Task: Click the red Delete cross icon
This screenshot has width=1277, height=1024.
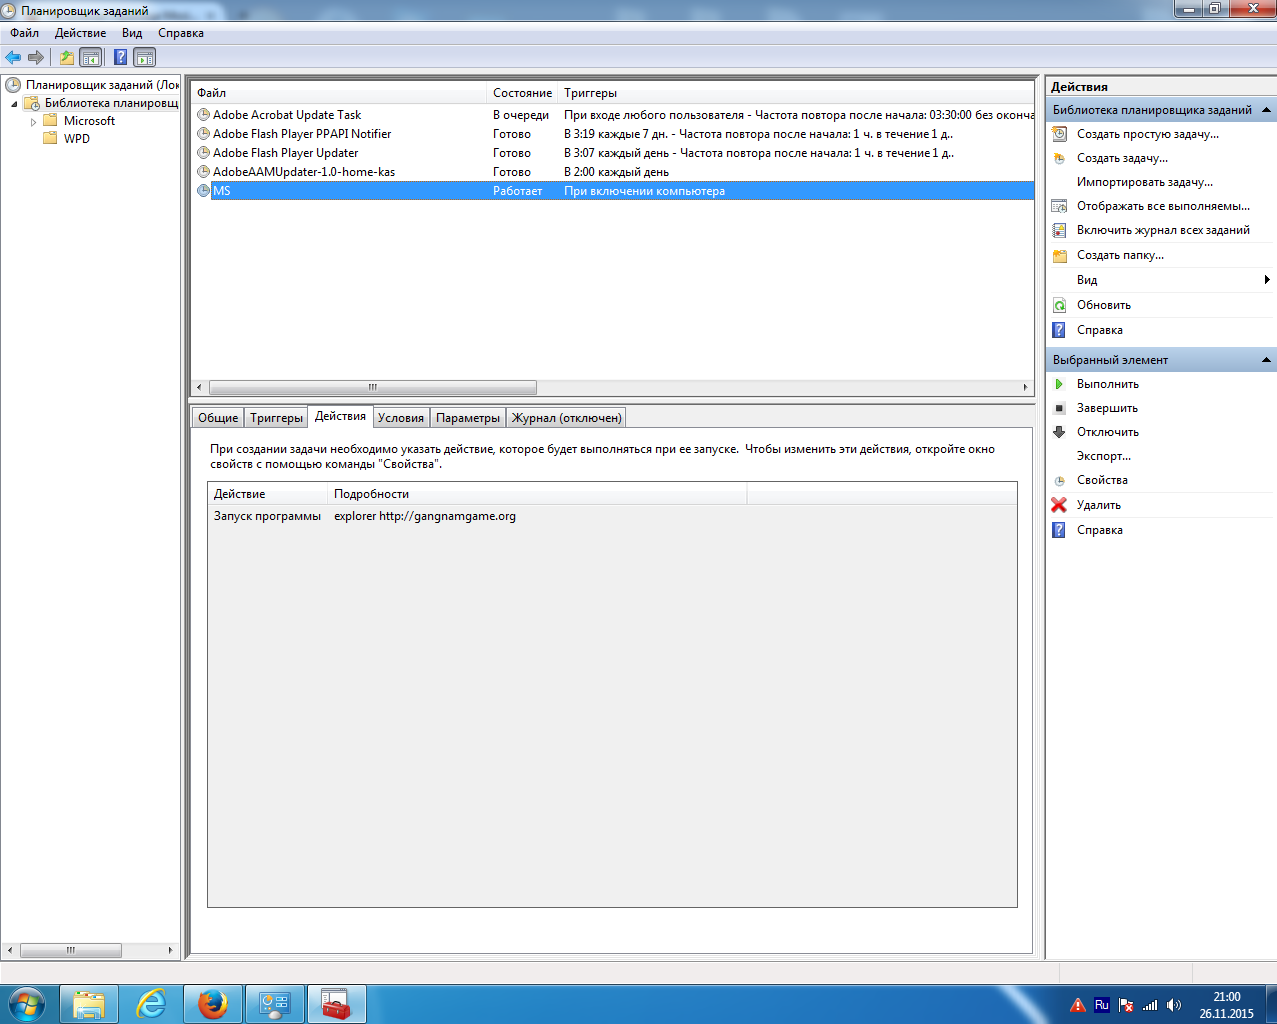Action: pyautogui.click(x=1060, y=505)
